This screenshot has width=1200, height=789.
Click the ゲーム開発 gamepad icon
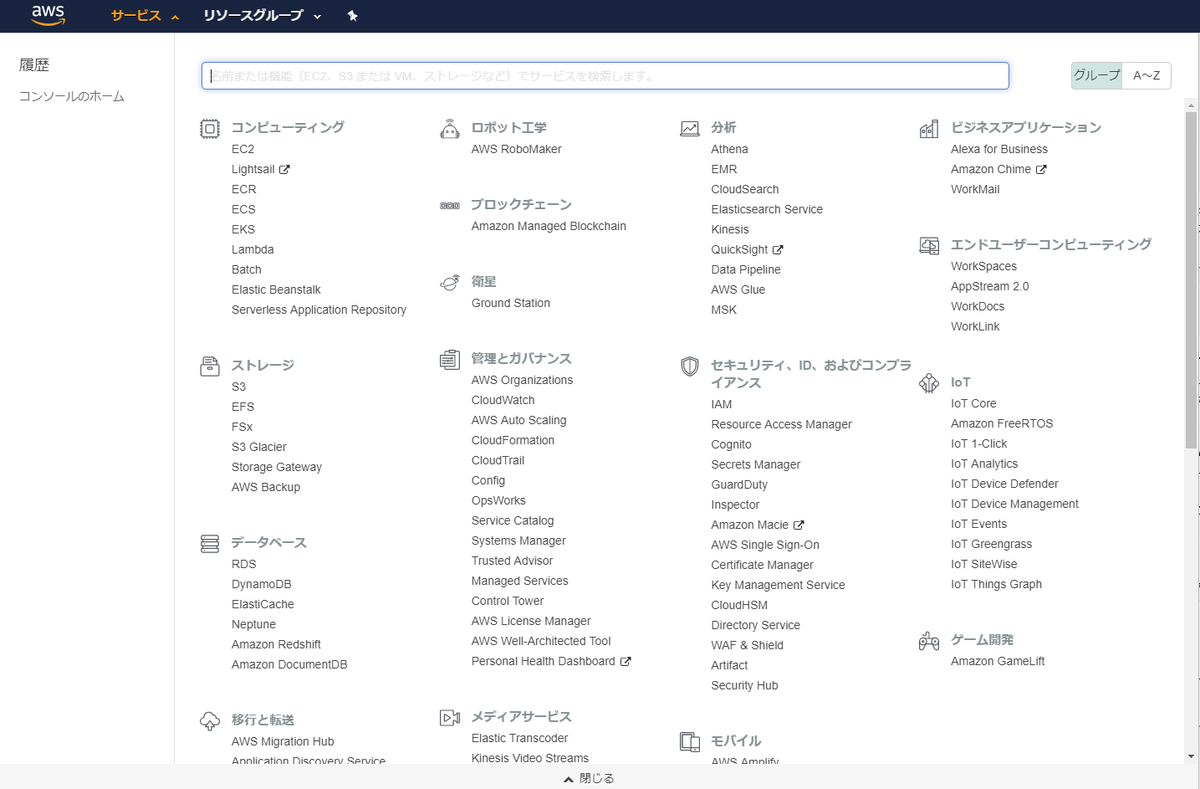pyautogui.click(x=929, y=641)
